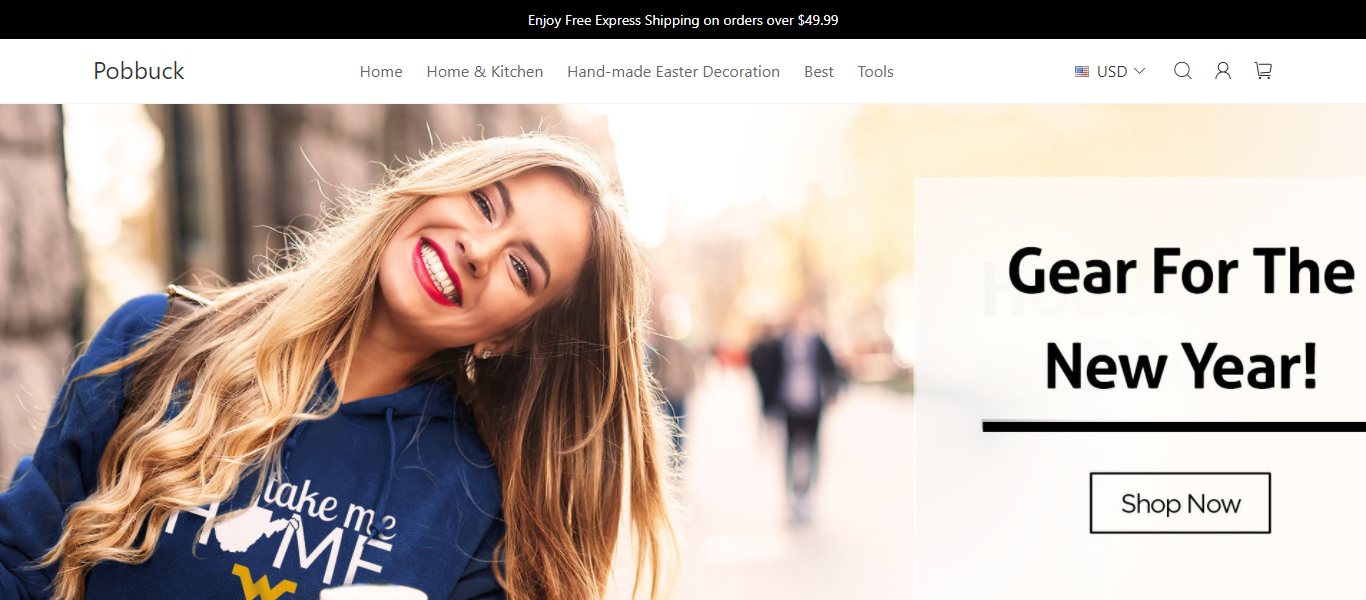
Task: Expand the USD currency dropdown
Action: coord(1110,72)
